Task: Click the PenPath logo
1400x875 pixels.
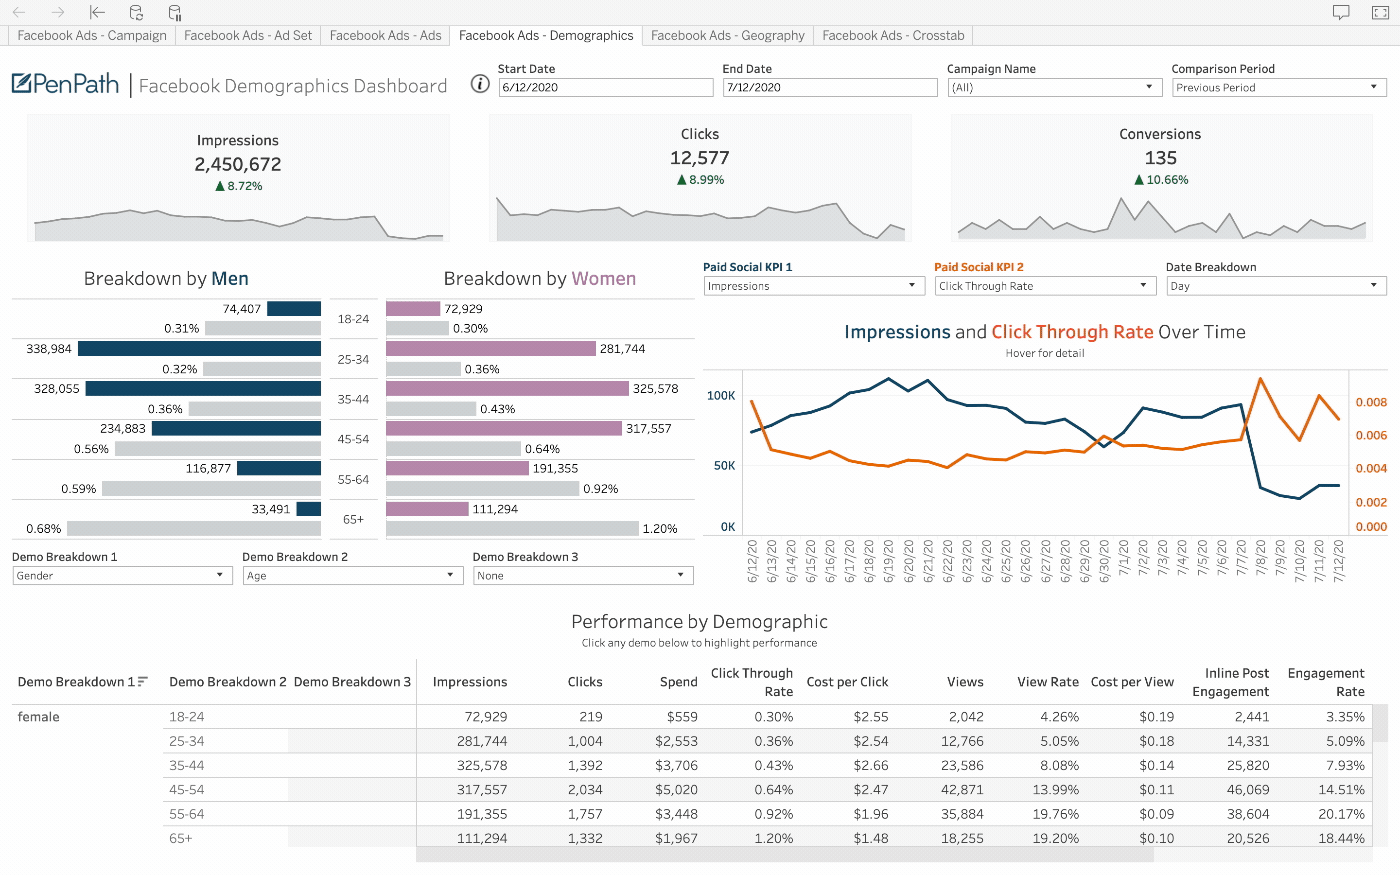Action: pos(66,84)
